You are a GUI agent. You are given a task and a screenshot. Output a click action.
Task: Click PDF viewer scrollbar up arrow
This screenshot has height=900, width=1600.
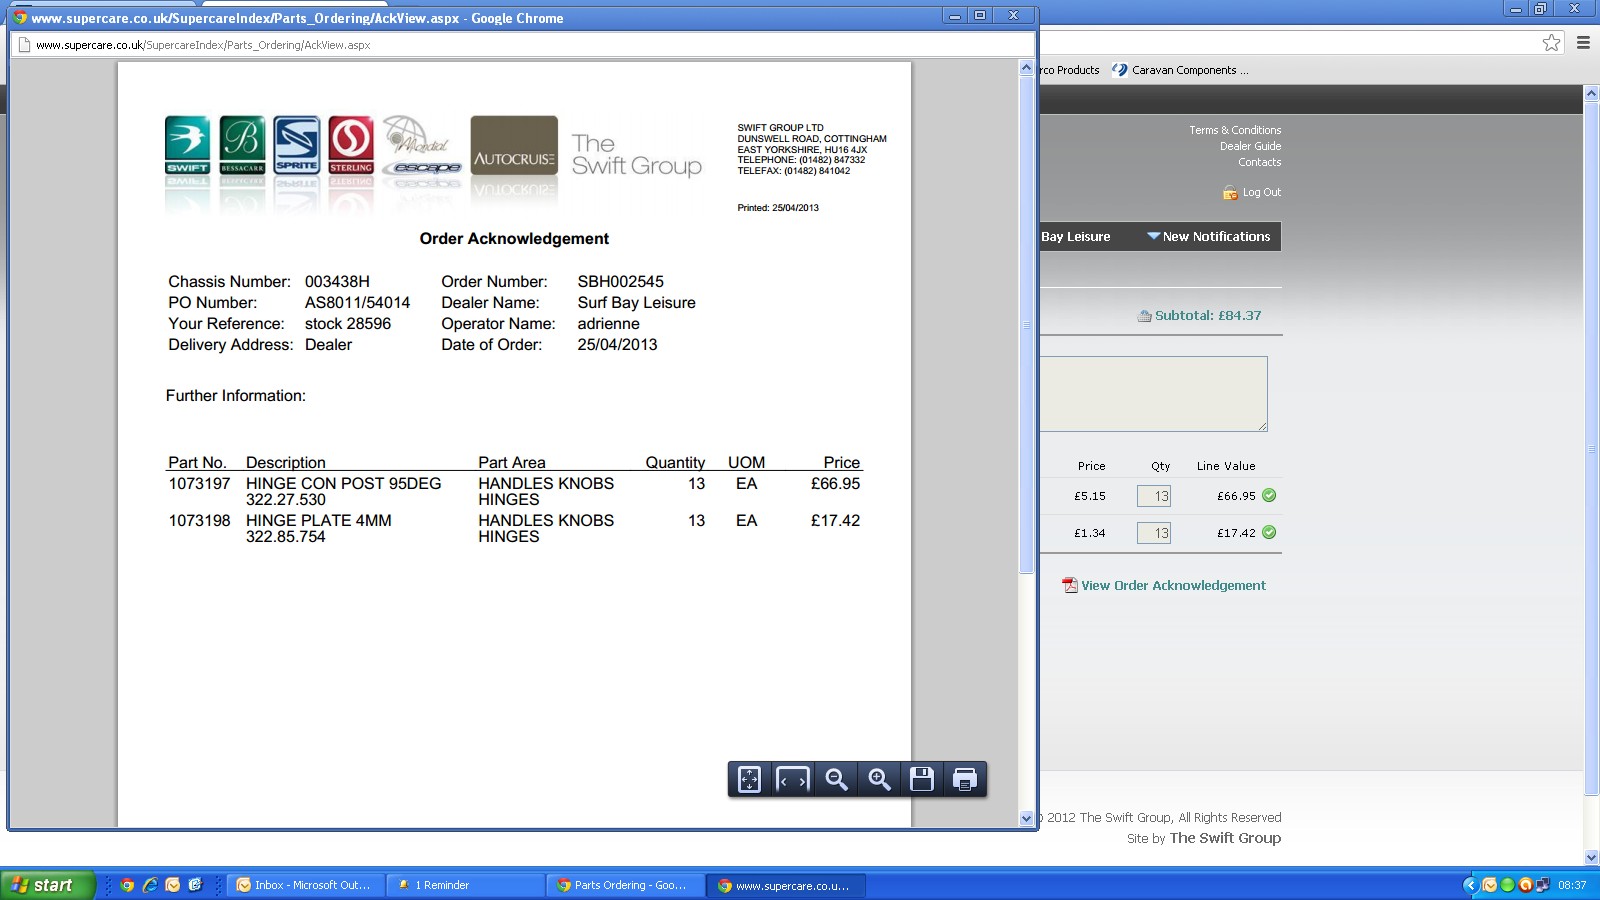(1026, 68)
